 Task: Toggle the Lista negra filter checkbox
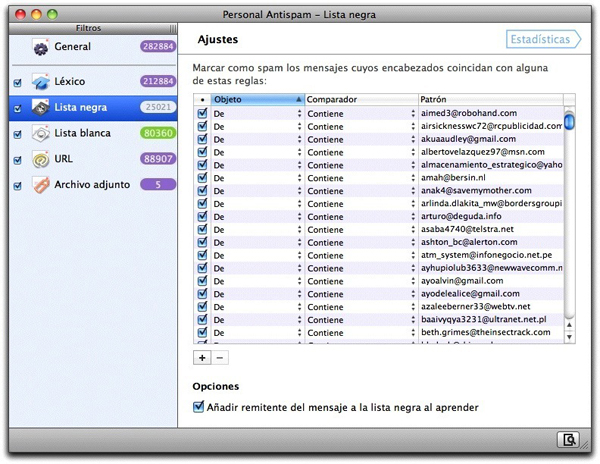click(17, 109)
